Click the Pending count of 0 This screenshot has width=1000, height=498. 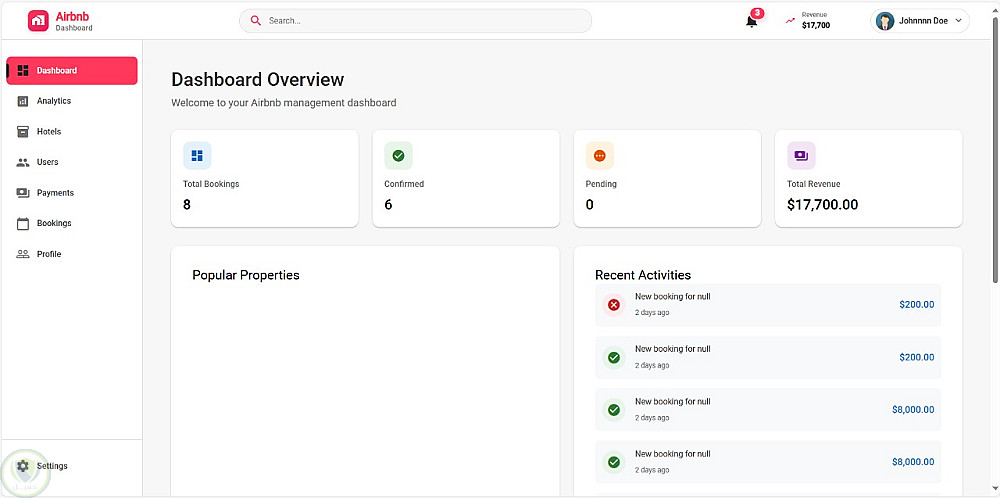[x=589, y=205]
